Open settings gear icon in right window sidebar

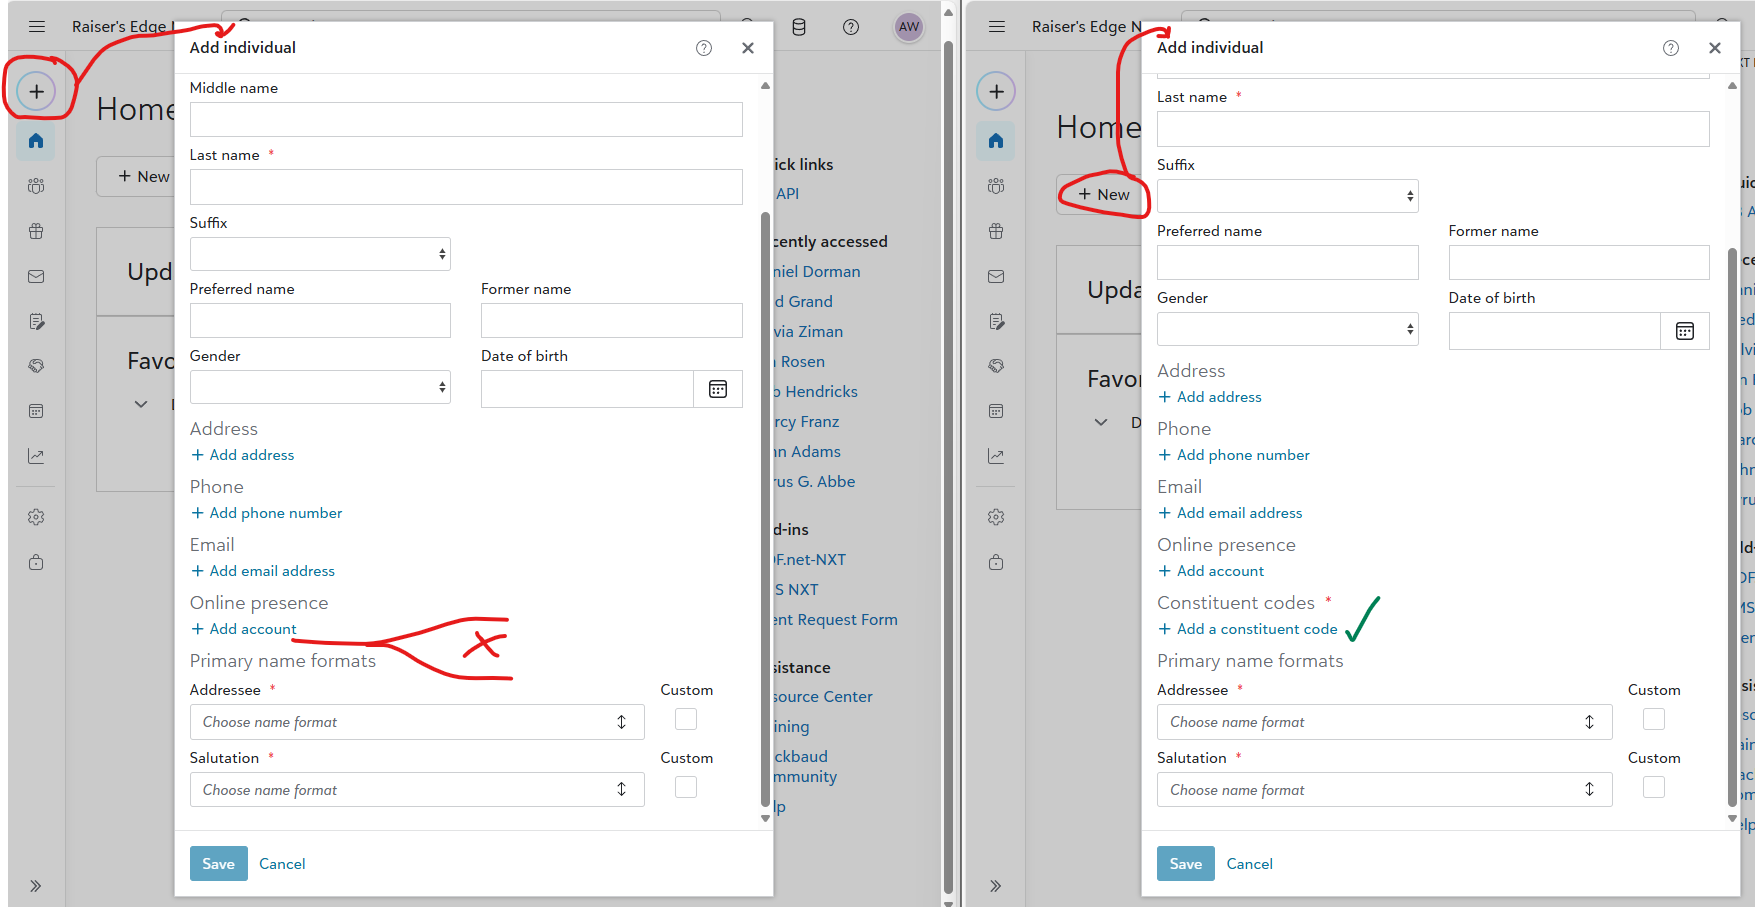pyautogui.click(x=996, y=517)
